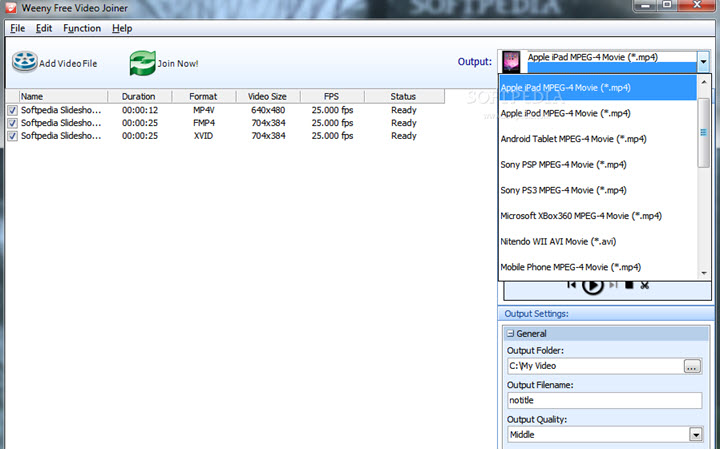This screenshot has width=720, height=450.
Task: Click the format list scroll down arrow
Action: (703, 273)
